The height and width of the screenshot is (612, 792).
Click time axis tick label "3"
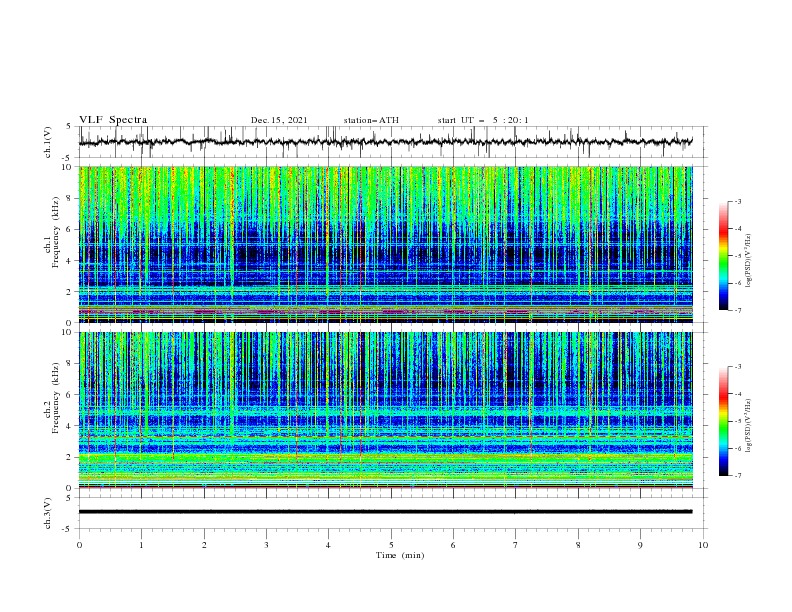(266, 545)
